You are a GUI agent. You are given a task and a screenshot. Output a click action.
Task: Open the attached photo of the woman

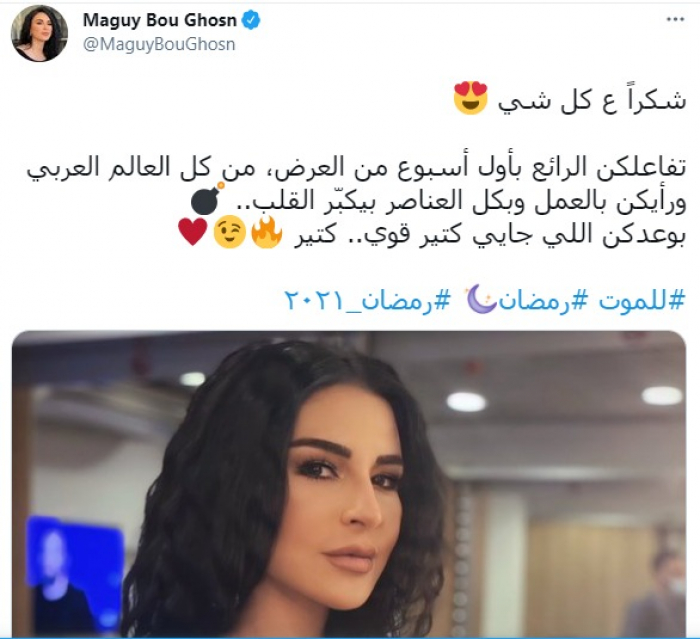[349, 484]
